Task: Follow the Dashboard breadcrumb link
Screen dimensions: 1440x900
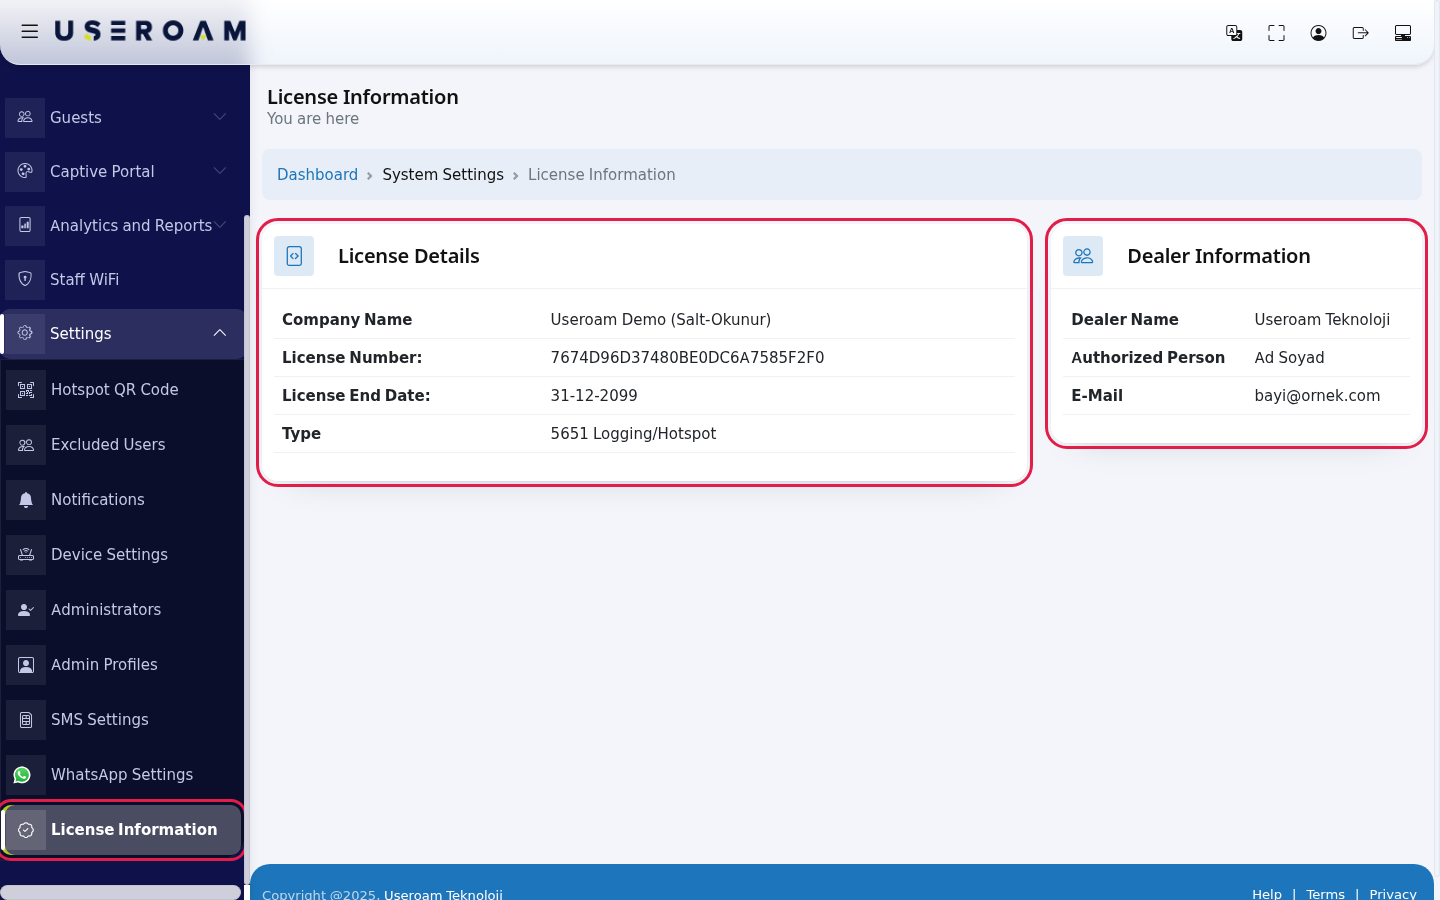Action: point(317,175)
